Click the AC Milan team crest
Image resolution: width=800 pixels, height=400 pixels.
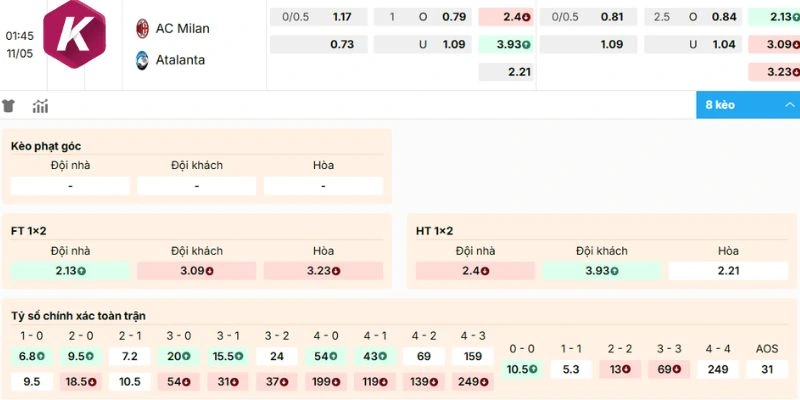tap(142, 29)
